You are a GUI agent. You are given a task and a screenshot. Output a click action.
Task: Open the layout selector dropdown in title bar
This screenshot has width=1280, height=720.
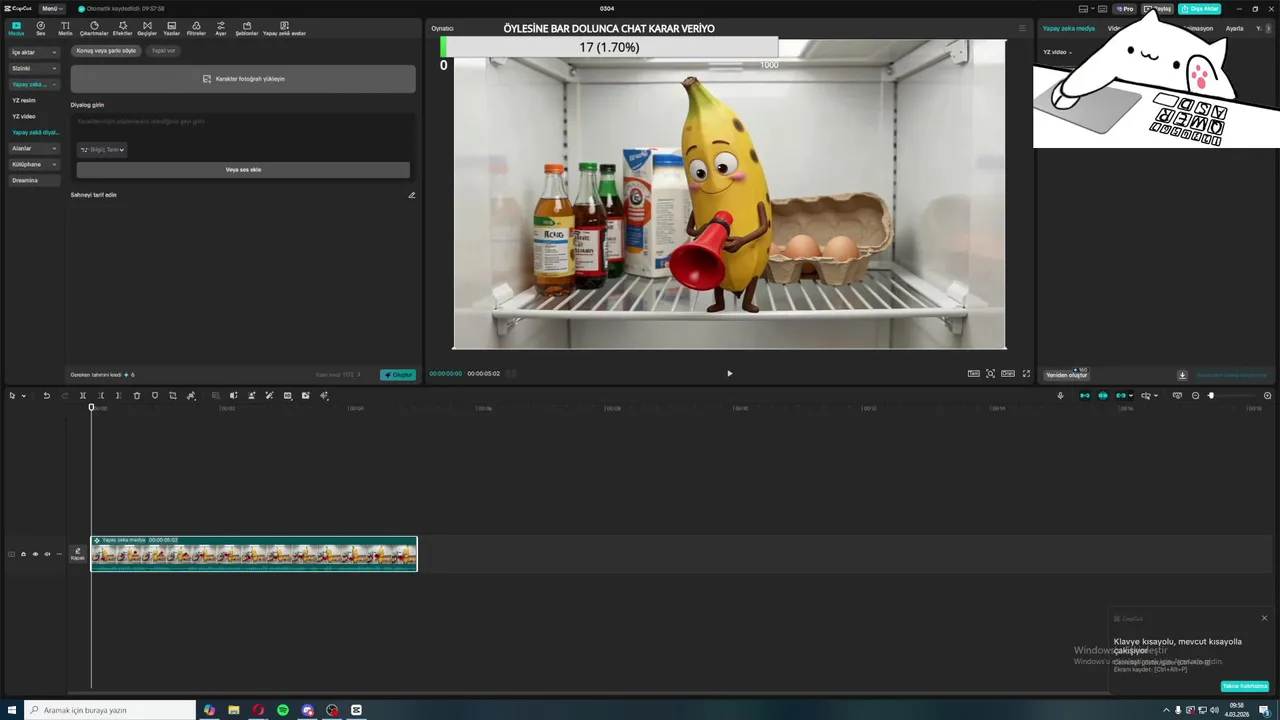pyautogui.click(x=1087, y=9)
